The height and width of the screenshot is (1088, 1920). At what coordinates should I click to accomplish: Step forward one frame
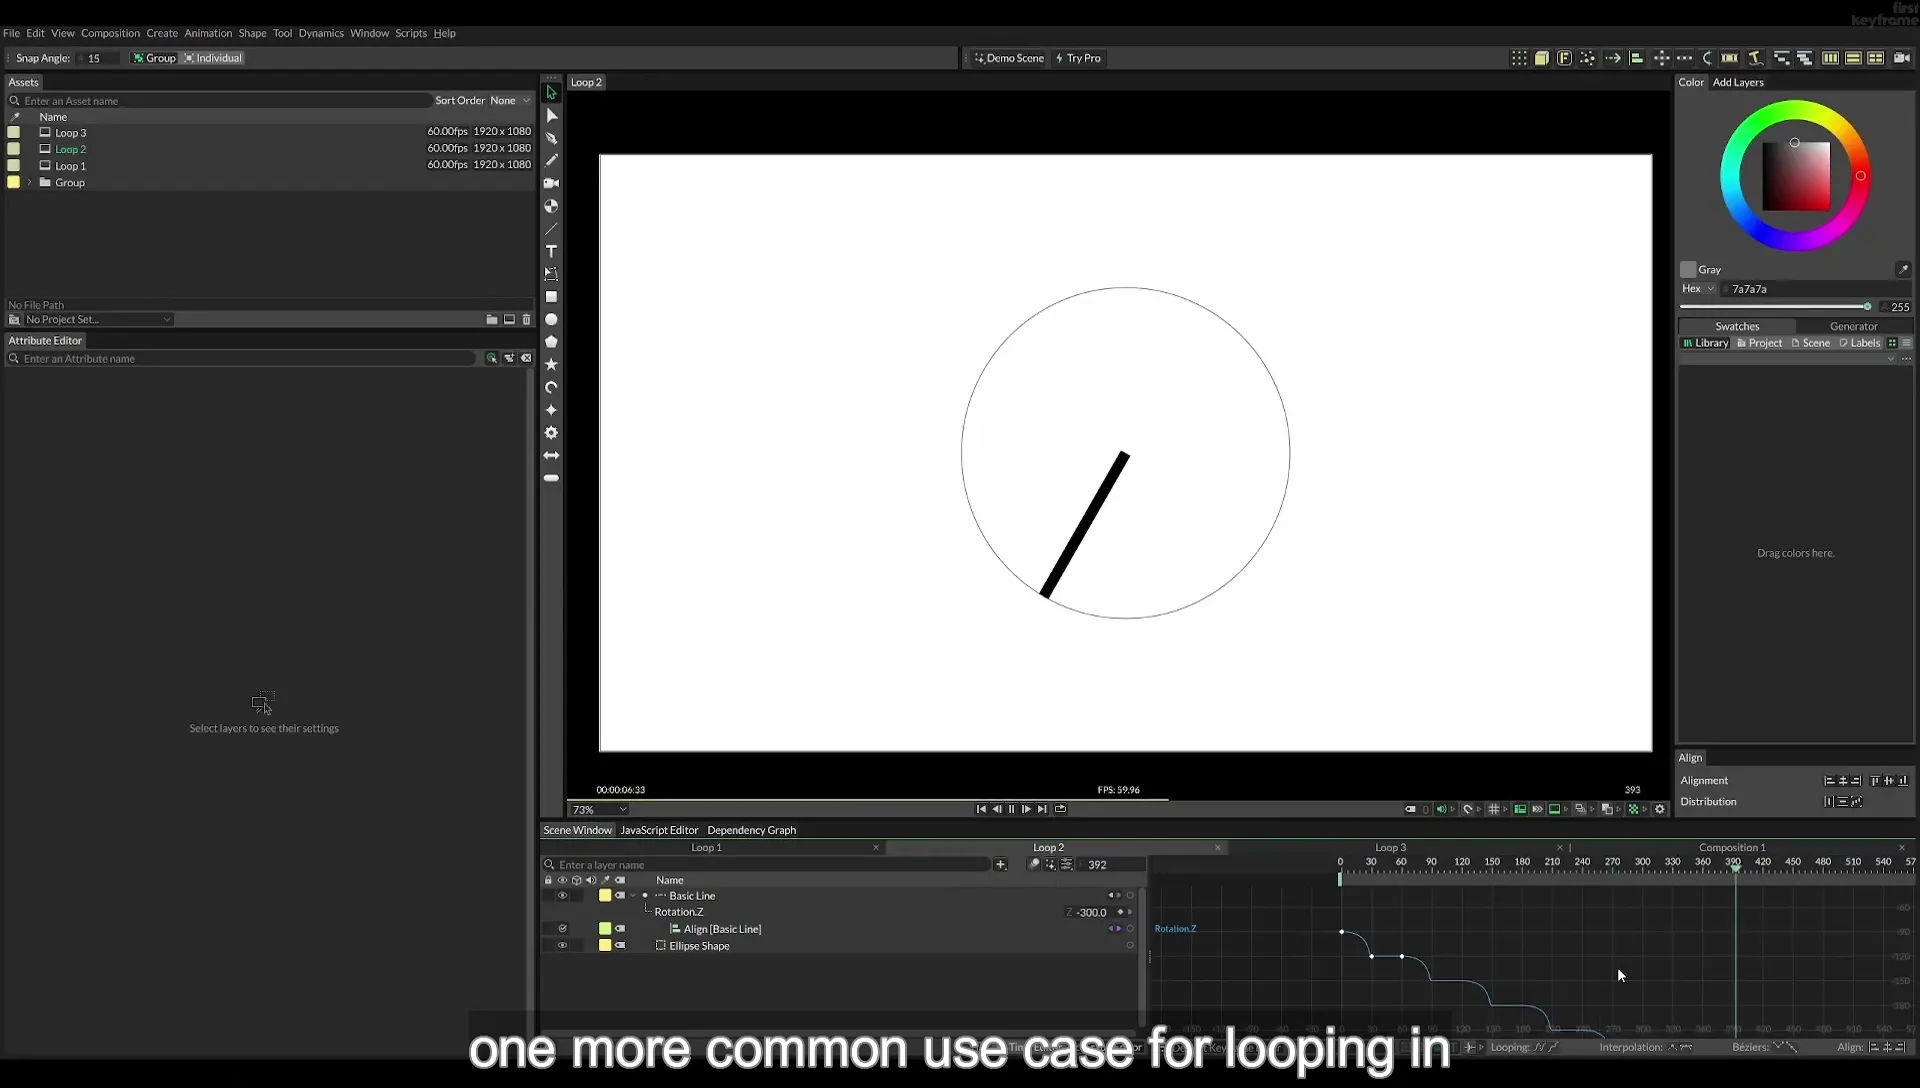coord(1026,809)
